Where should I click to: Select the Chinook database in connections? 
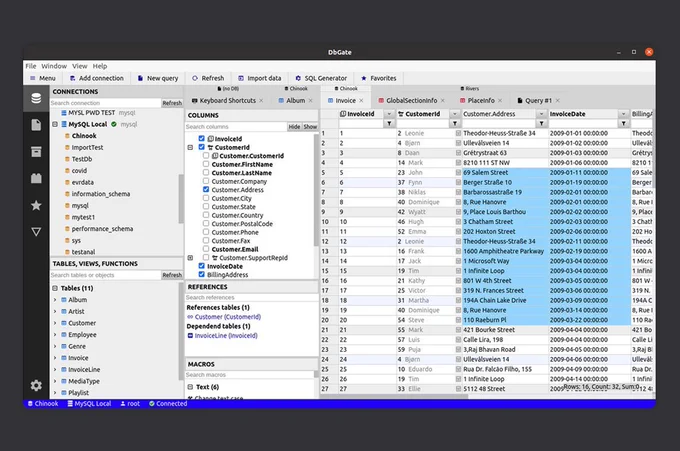tap(84, 136)
